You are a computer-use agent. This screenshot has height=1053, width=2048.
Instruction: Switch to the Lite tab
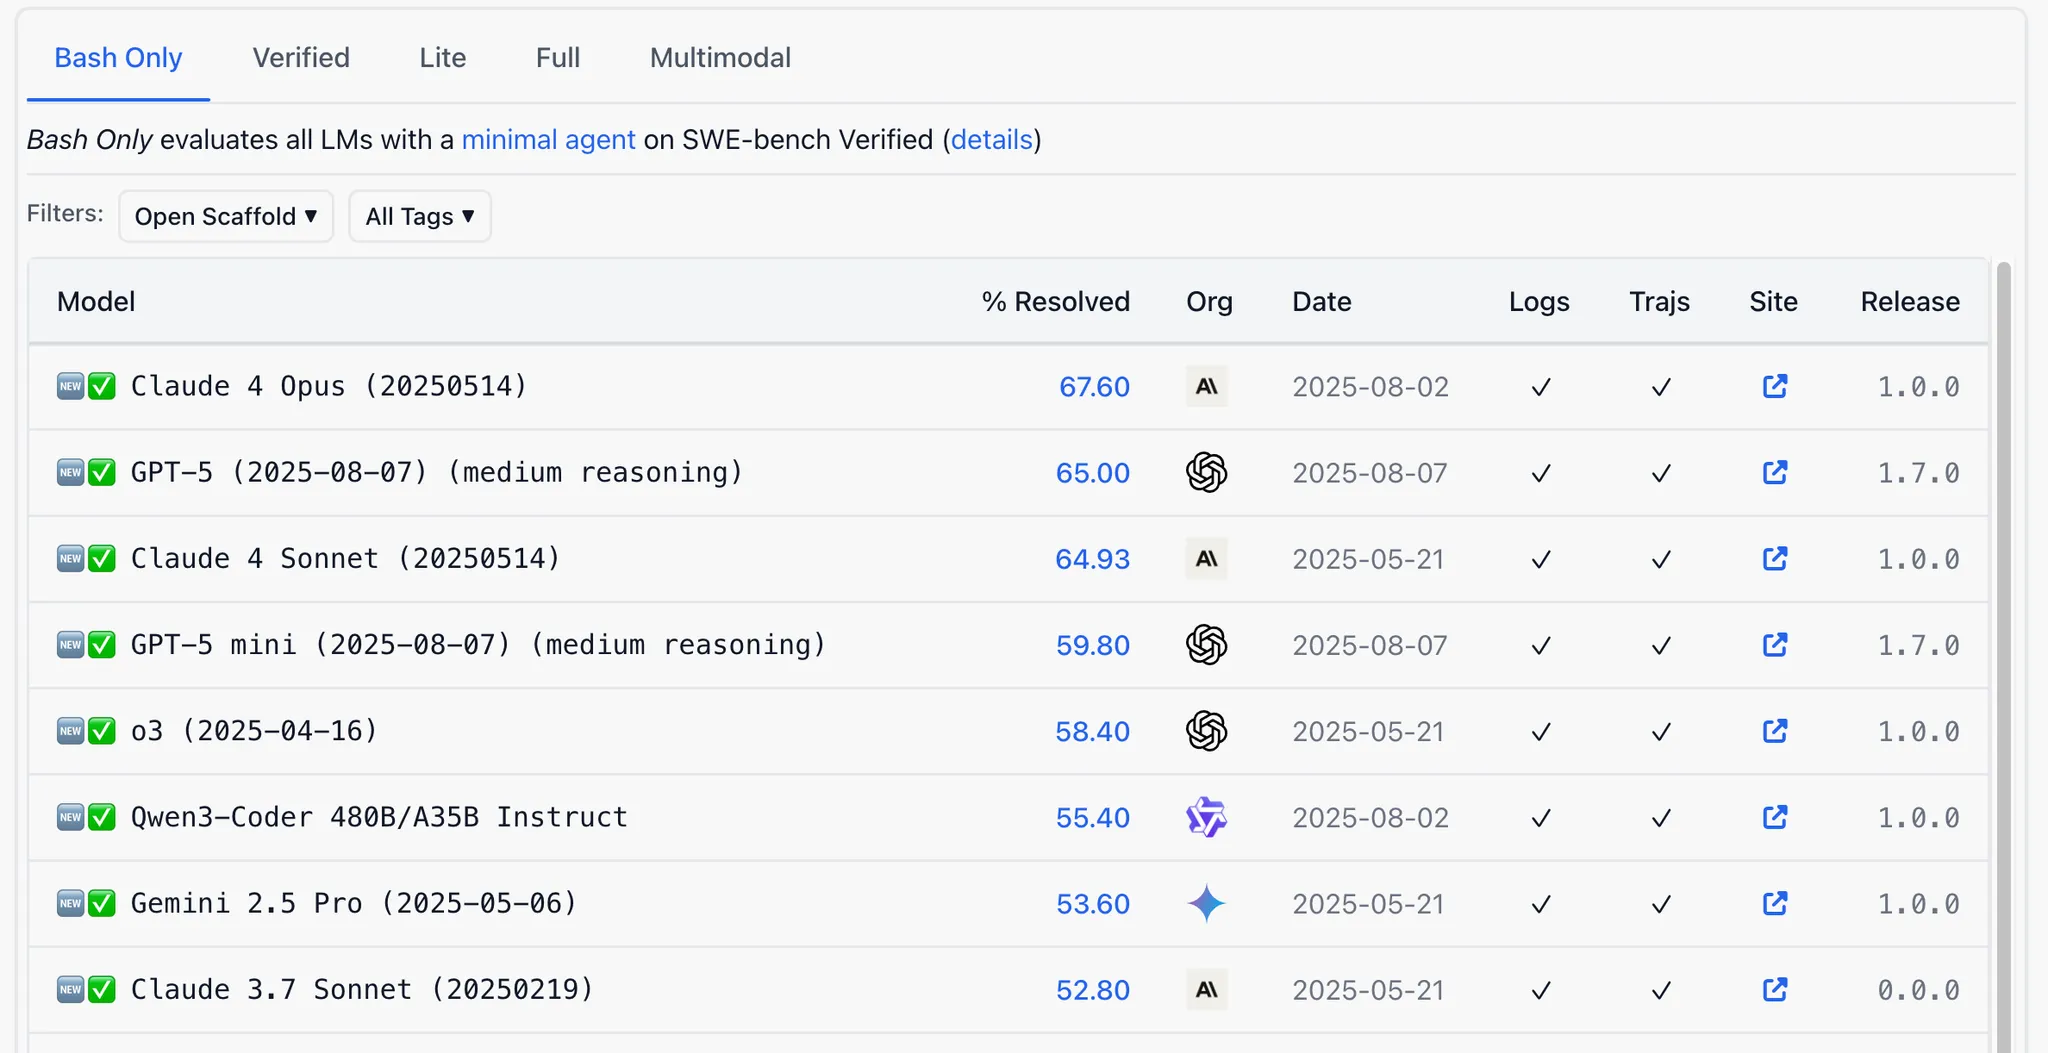click(443, 58)
